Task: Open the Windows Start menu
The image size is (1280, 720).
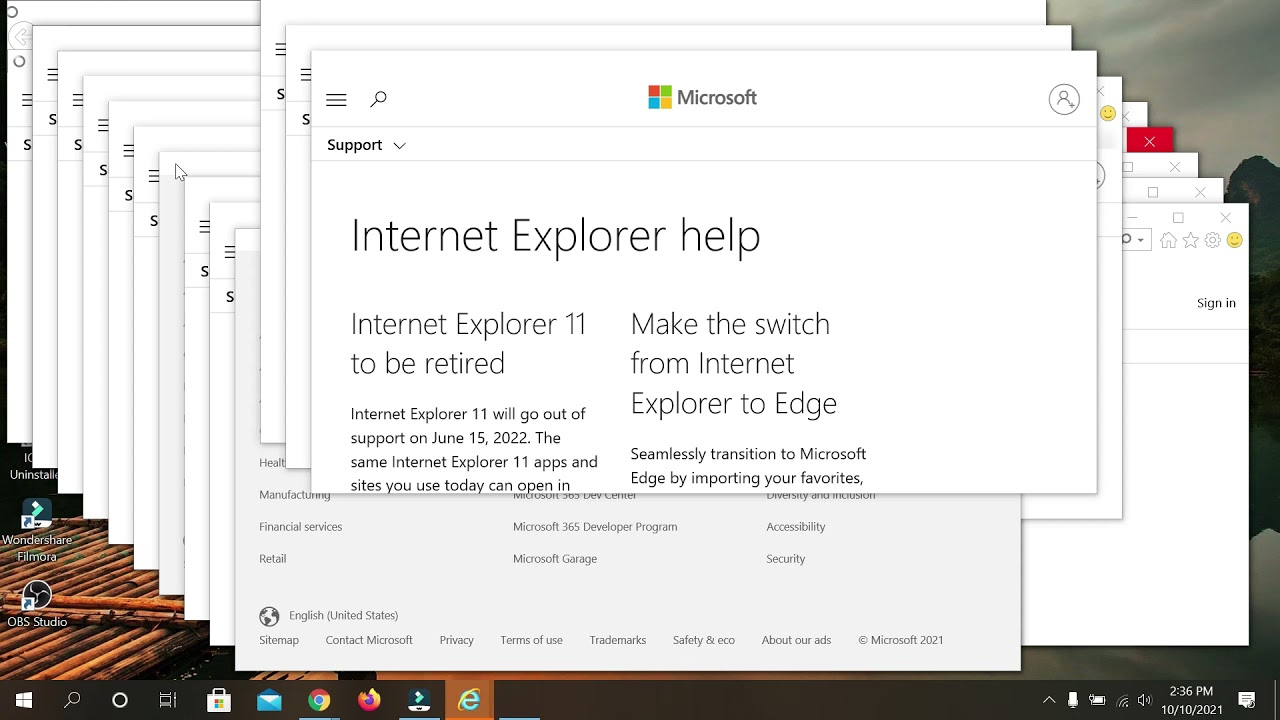Action: pos(23,700)
